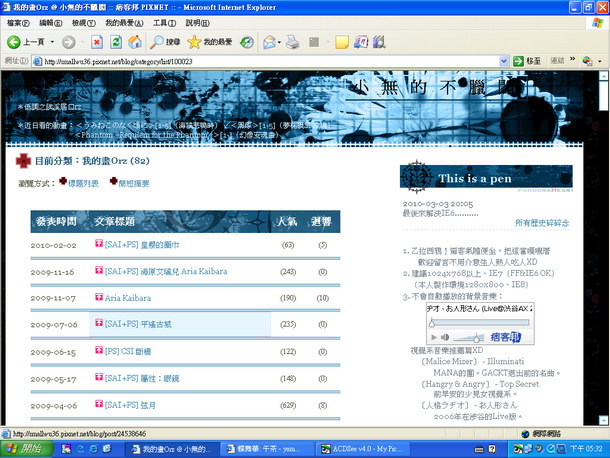The height and width of the screenshot is (458, 610).
Task: Open the View menu
Action: [84, 23]
